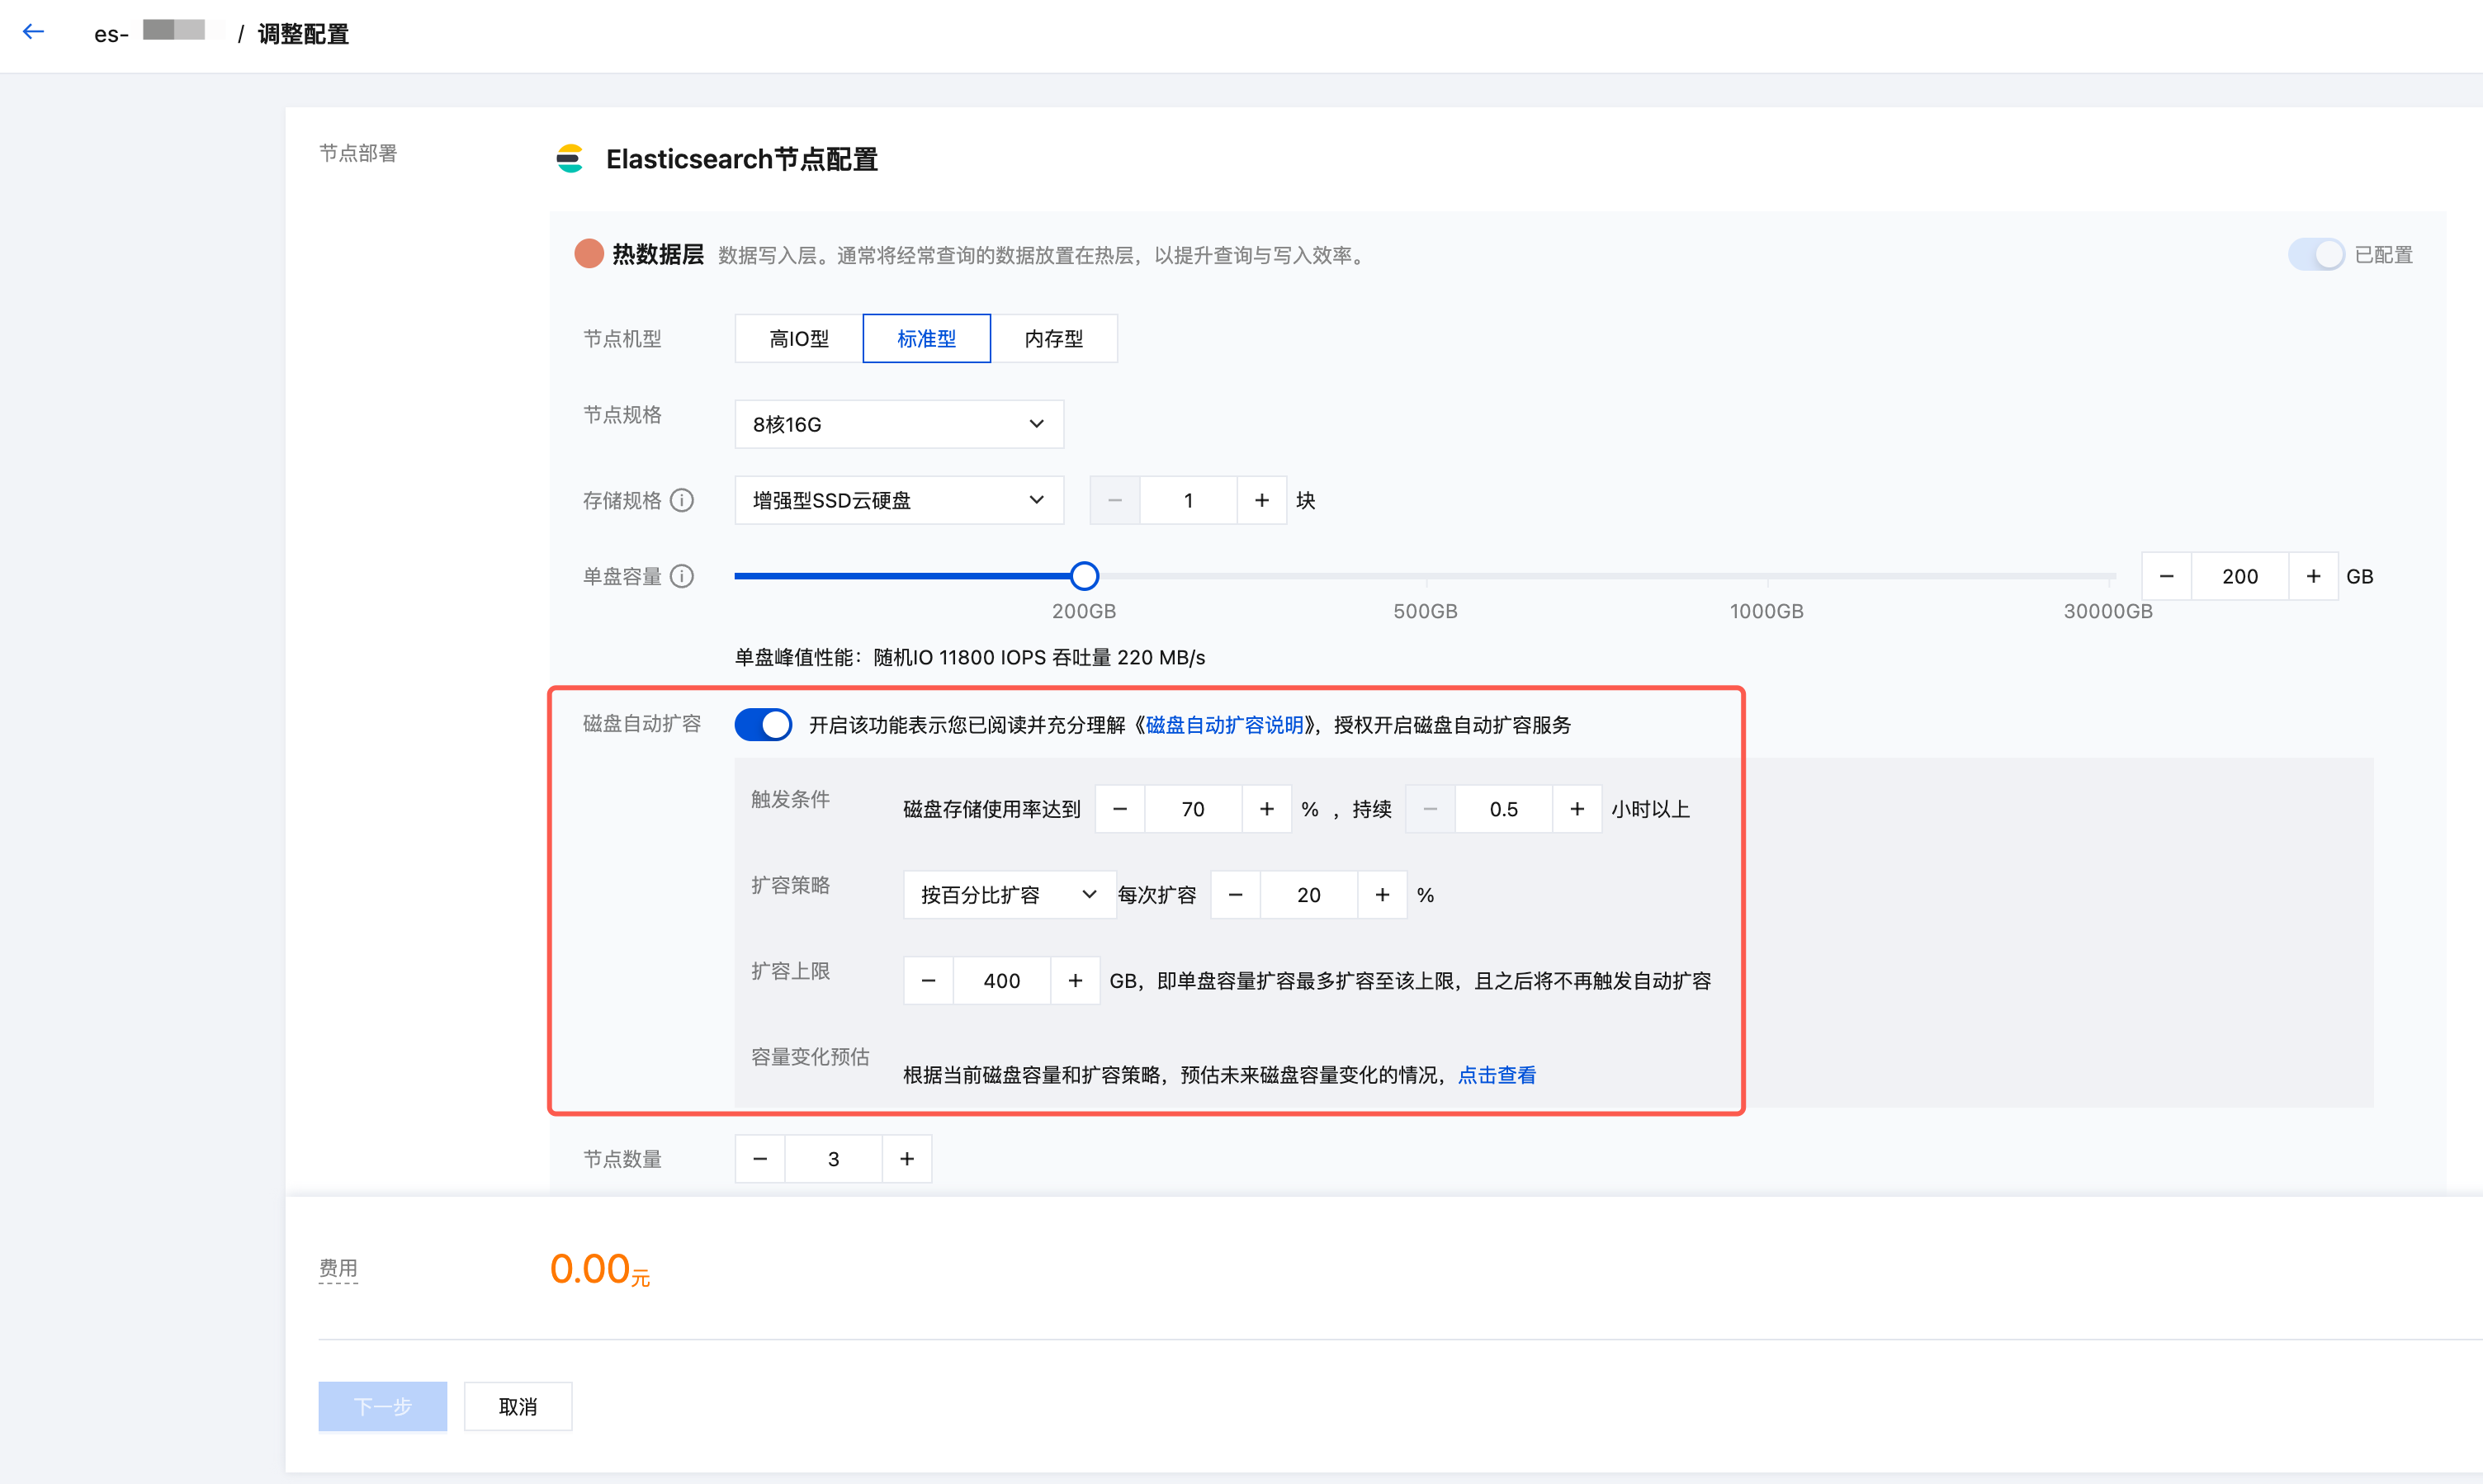Click the 取消 button

pyautogui.click(x=517, y=1407)
